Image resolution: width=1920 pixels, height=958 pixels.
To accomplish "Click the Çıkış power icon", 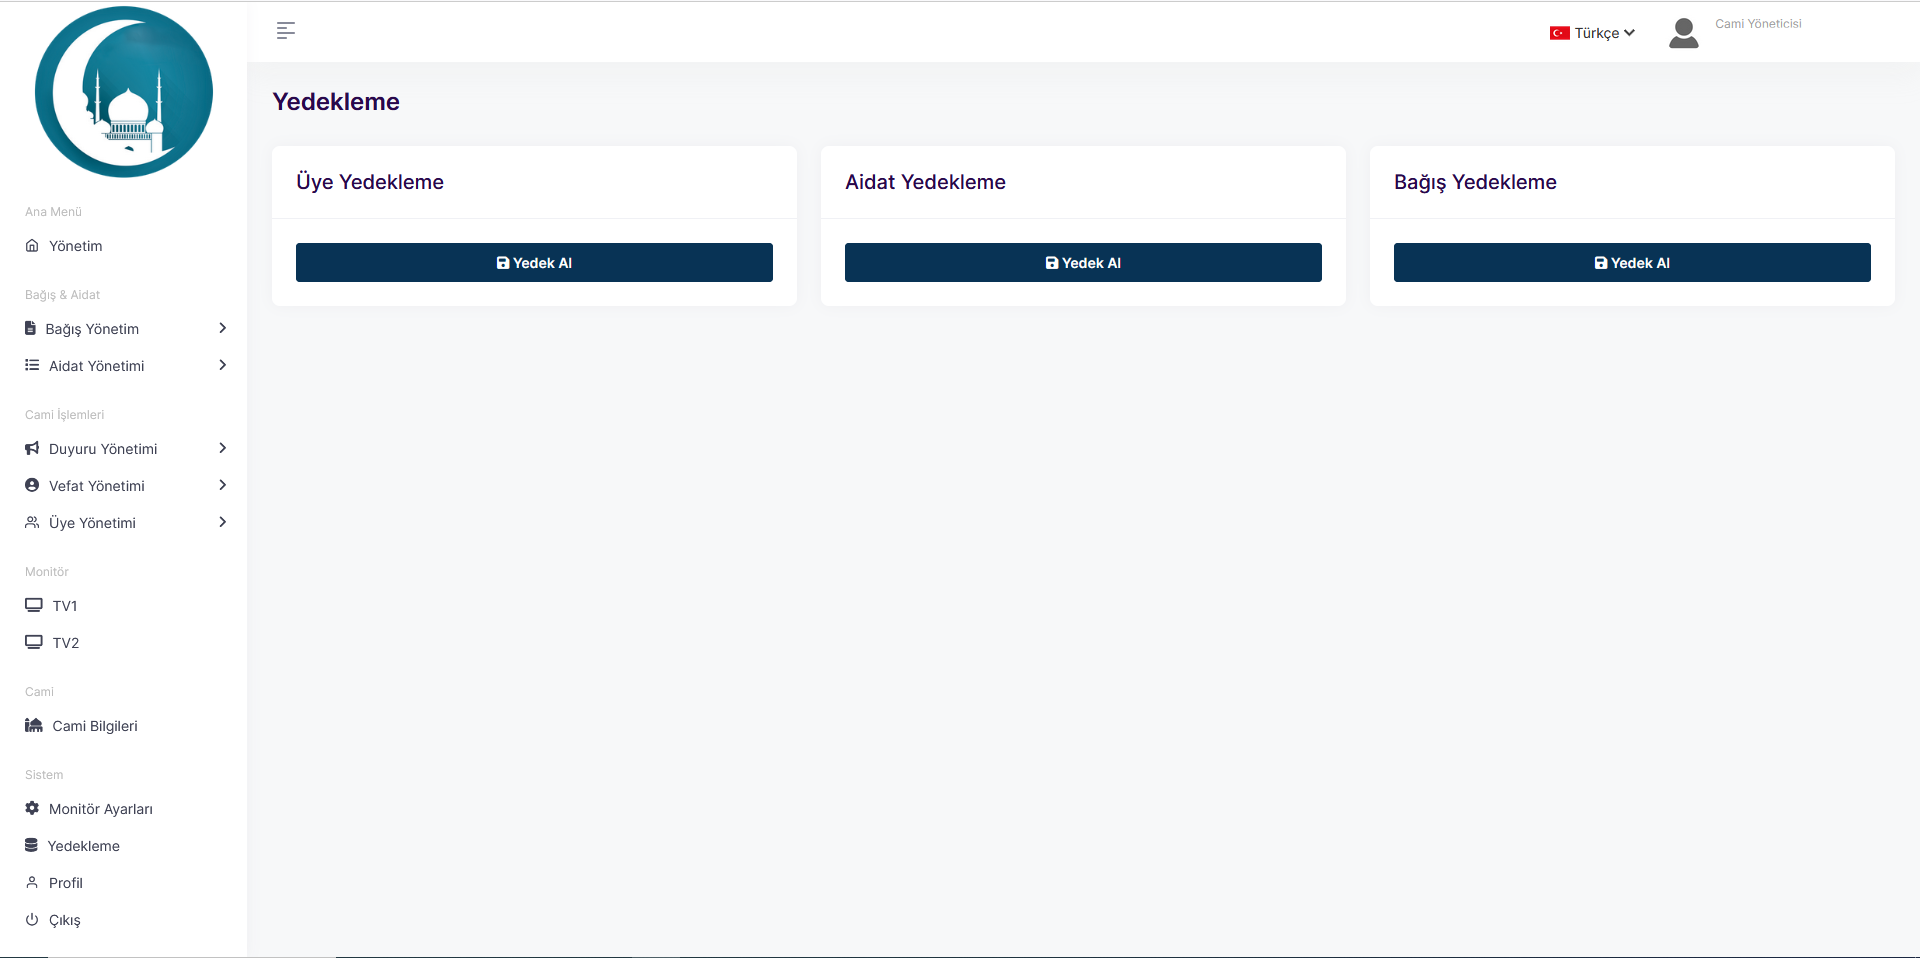I will coord(32,919).
